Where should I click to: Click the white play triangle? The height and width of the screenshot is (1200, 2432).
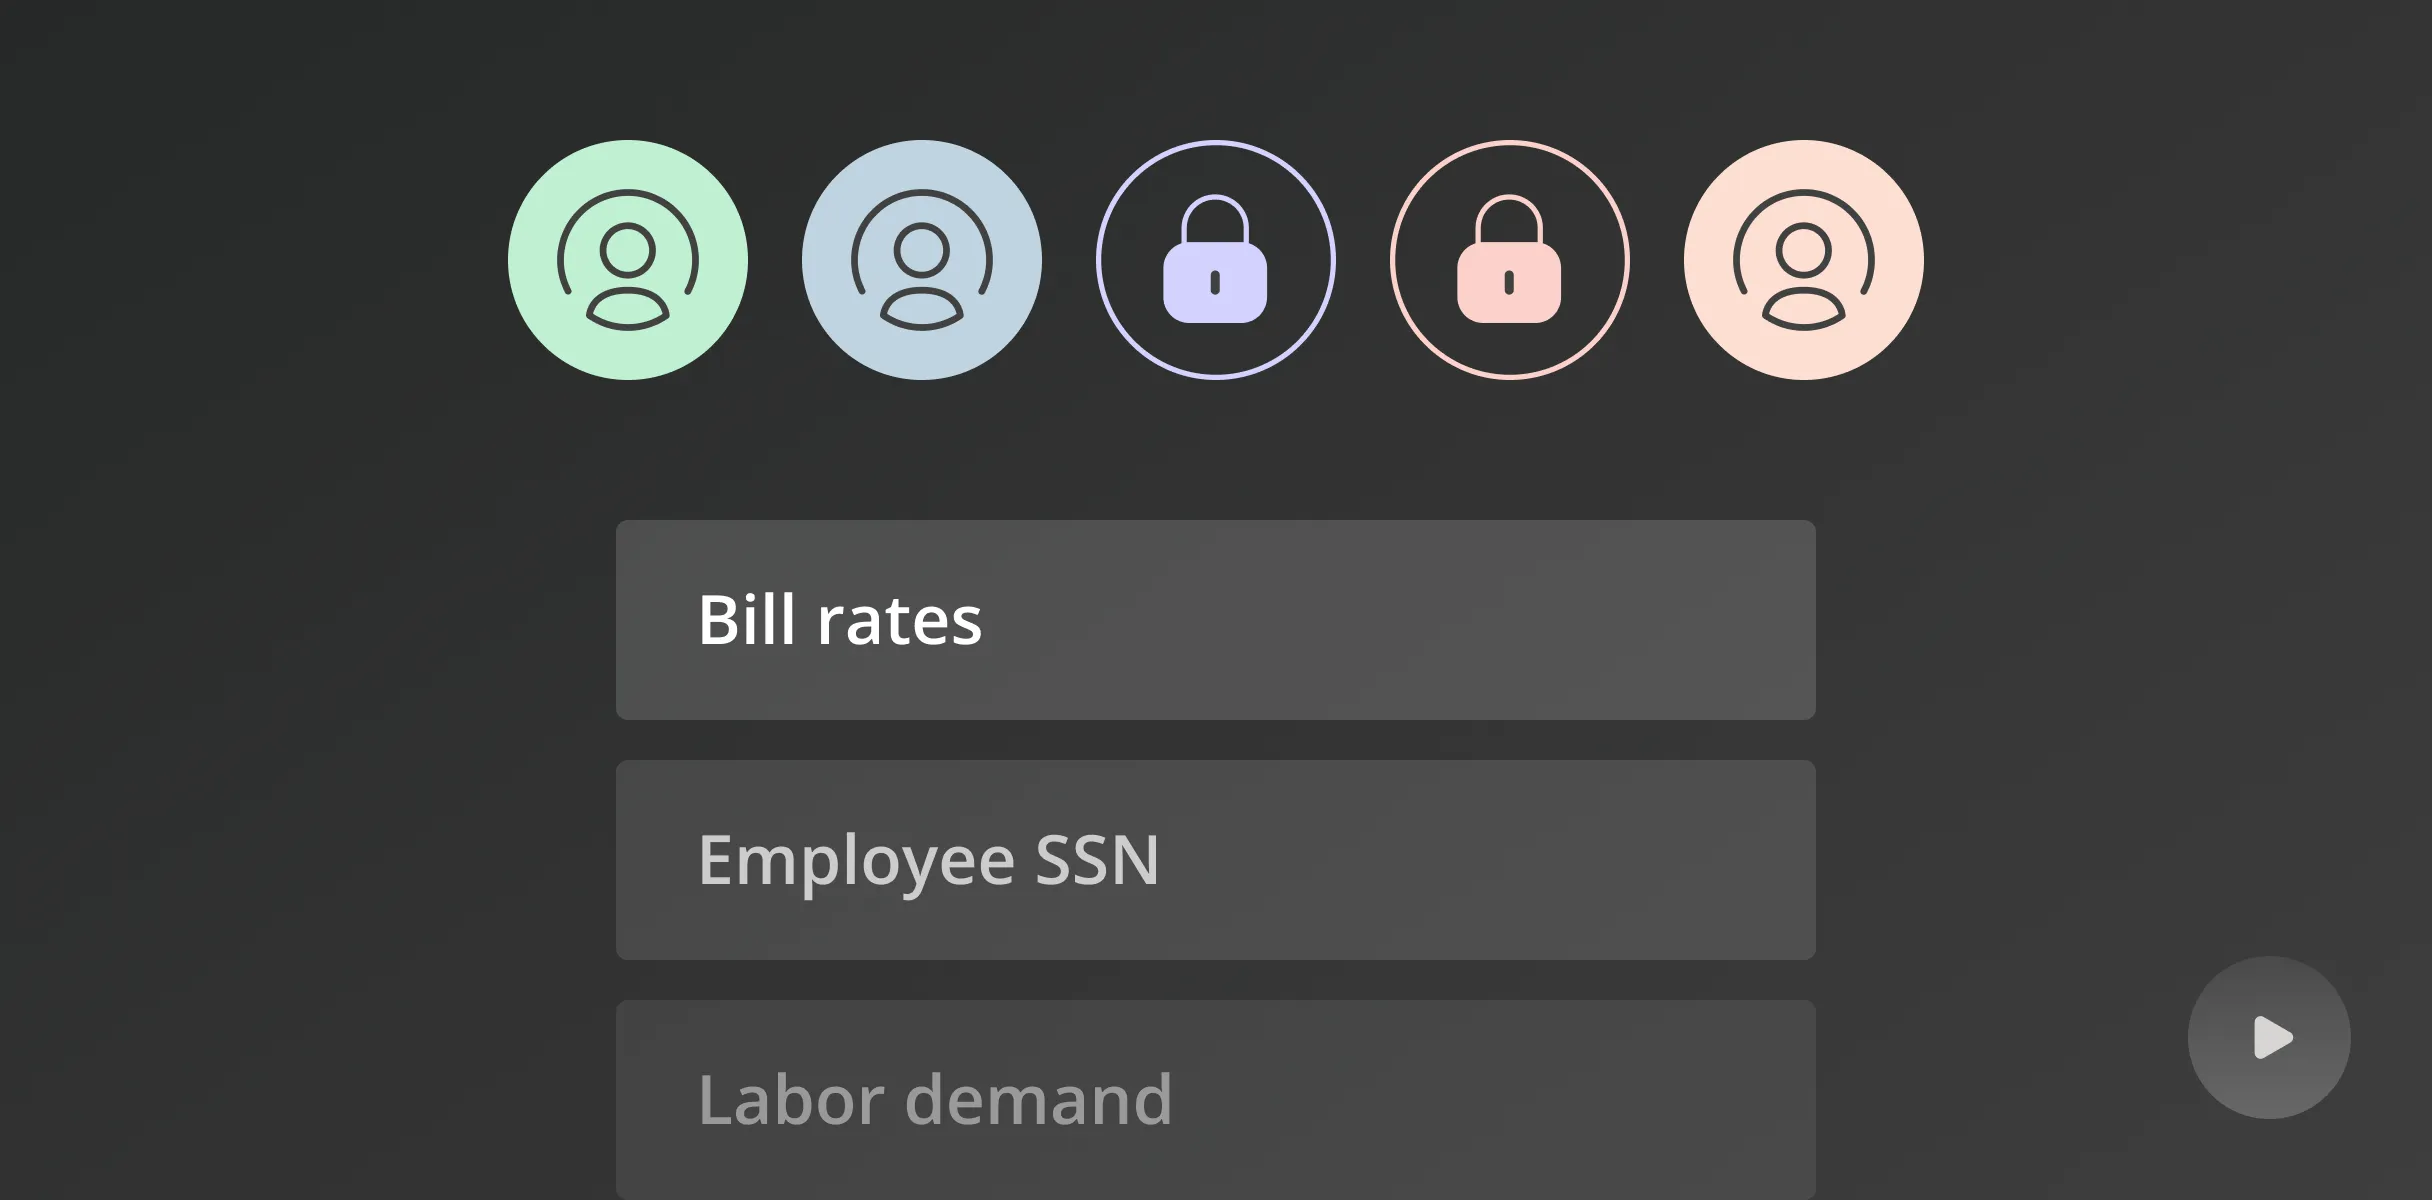[2271, 1038]
